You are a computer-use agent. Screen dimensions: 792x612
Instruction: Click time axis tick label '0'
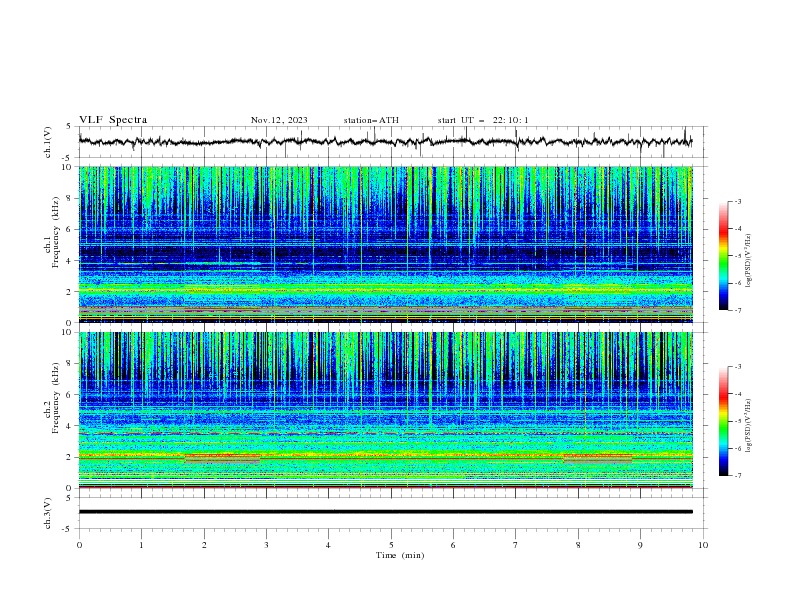point(79,545)
